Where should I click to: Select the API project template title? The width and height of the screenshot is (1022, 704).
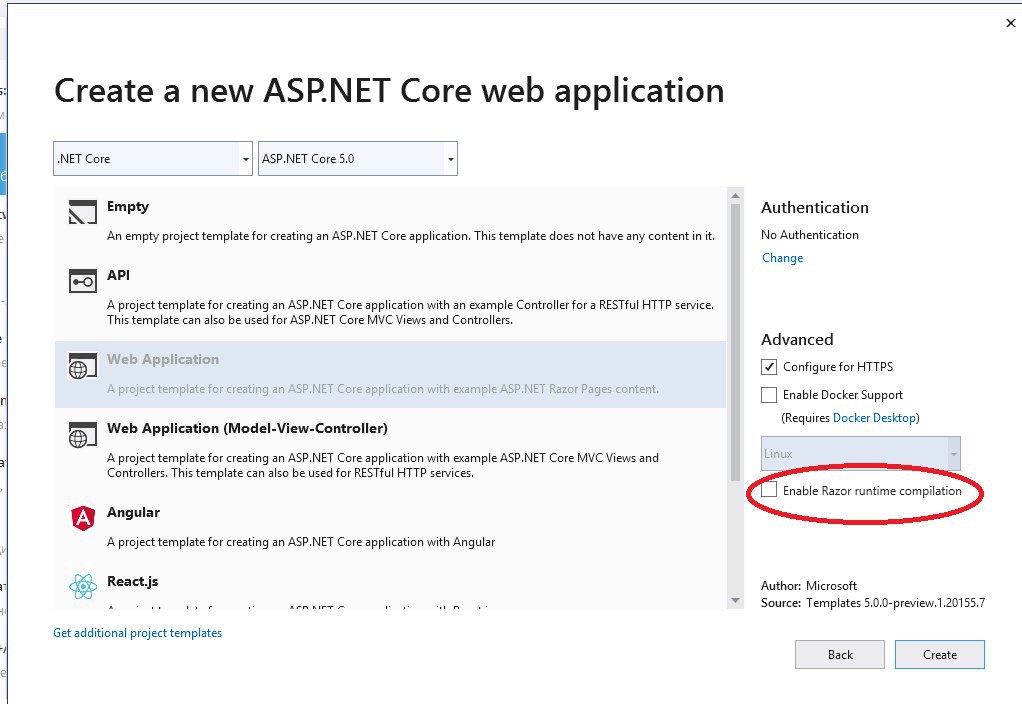(x=118, y=275)
